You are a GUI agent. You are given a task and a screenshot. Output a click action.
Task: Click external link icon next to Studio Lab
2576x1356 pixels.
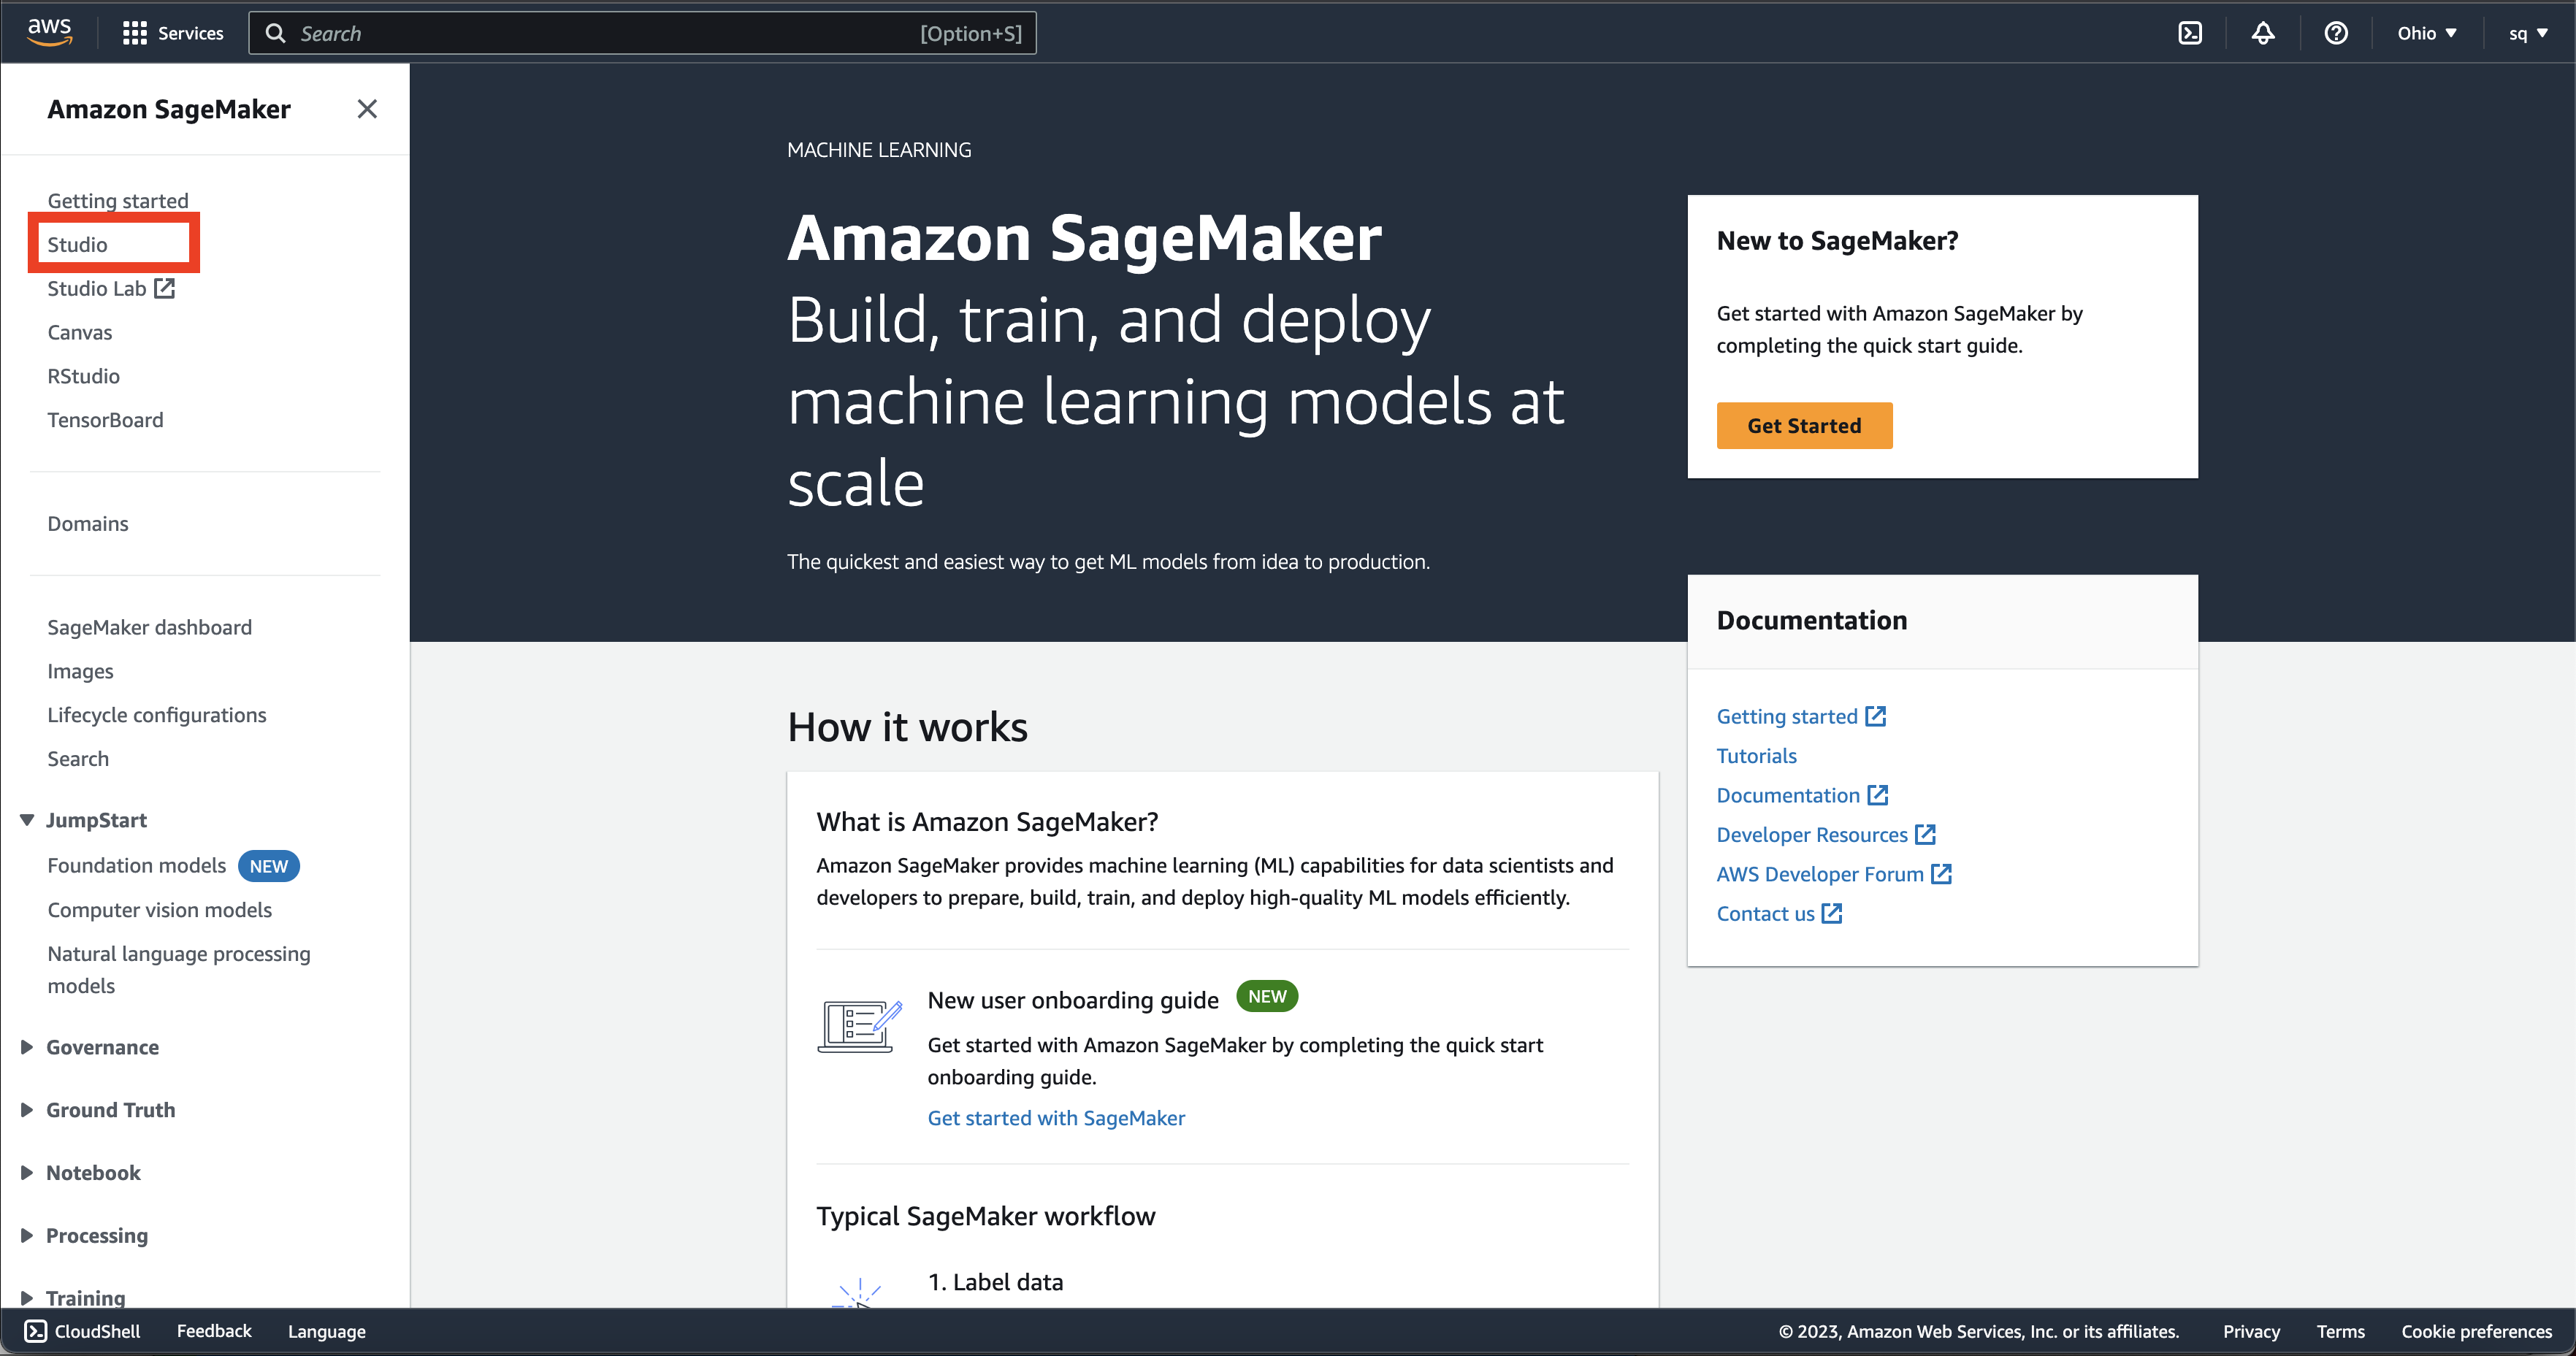click(x=165, y=288)
